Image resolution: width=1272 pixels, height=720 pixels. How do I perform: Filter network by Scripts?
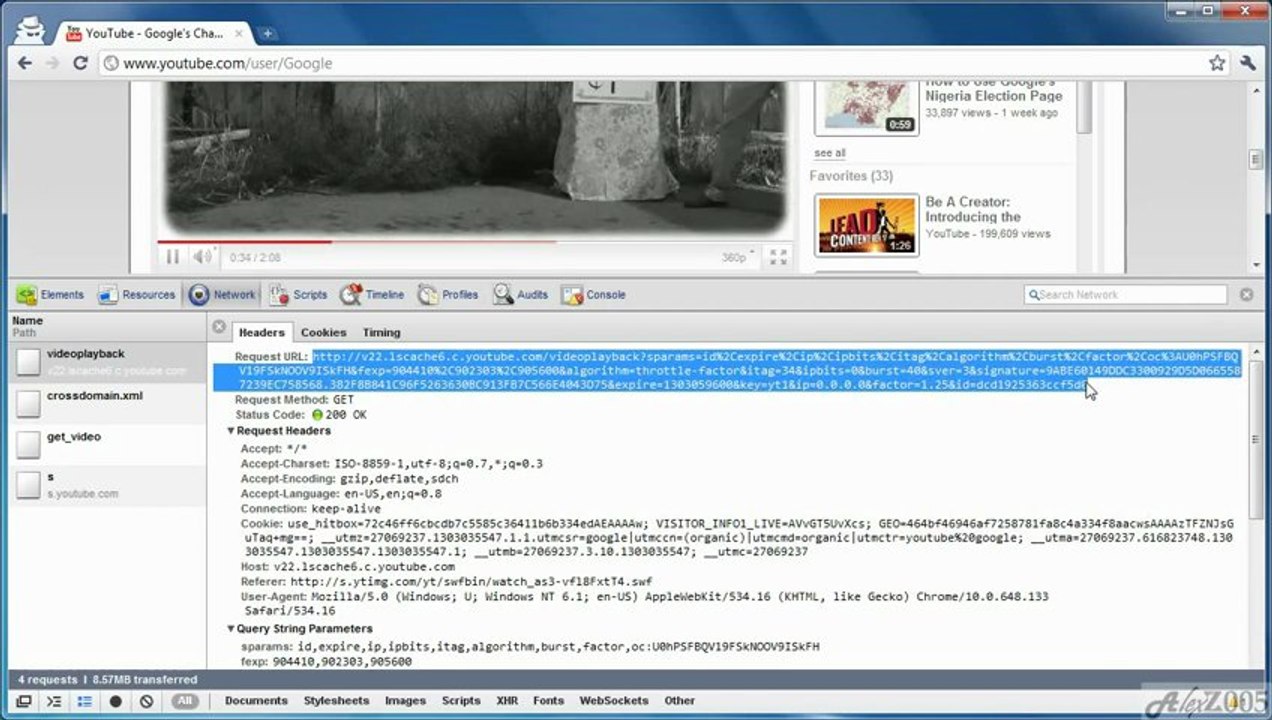point(461,701)
